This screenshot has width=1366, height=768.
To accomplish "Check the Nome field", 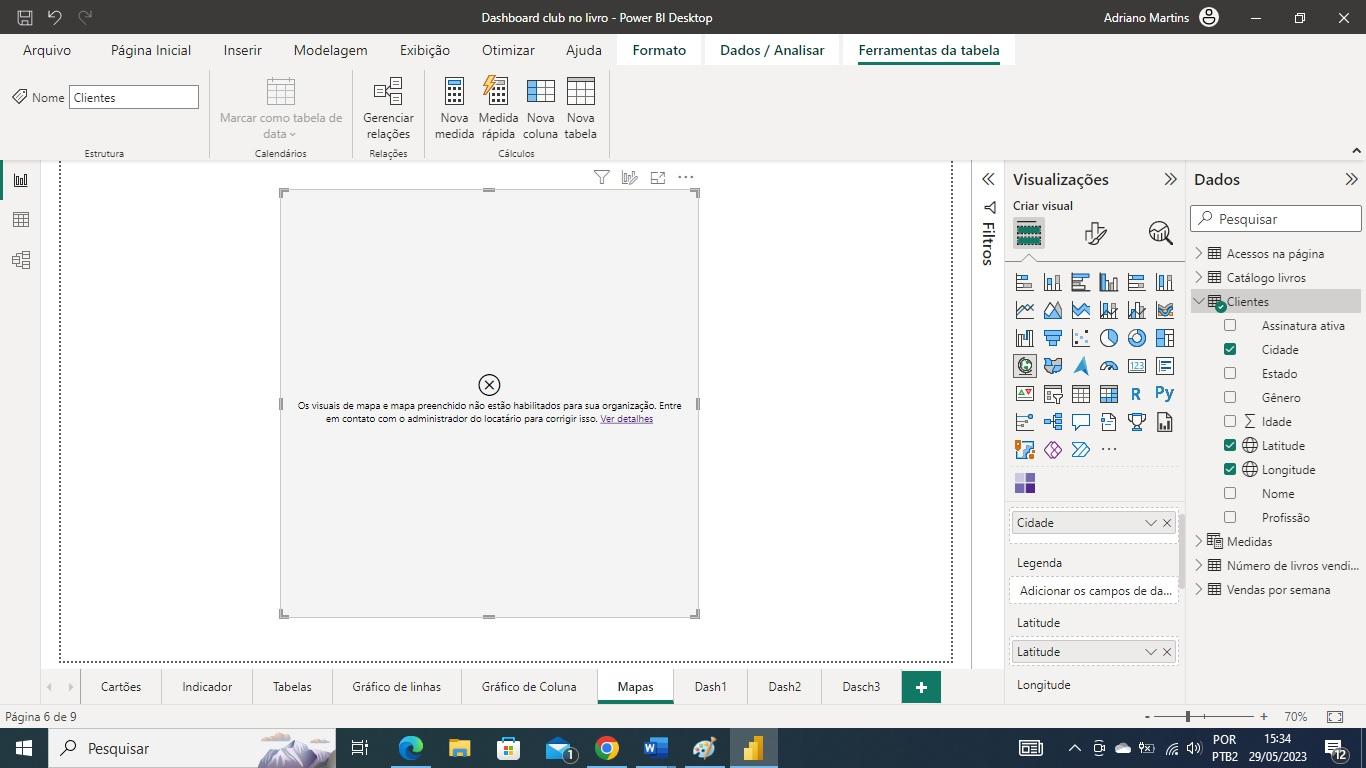I will pos(1230,493).
